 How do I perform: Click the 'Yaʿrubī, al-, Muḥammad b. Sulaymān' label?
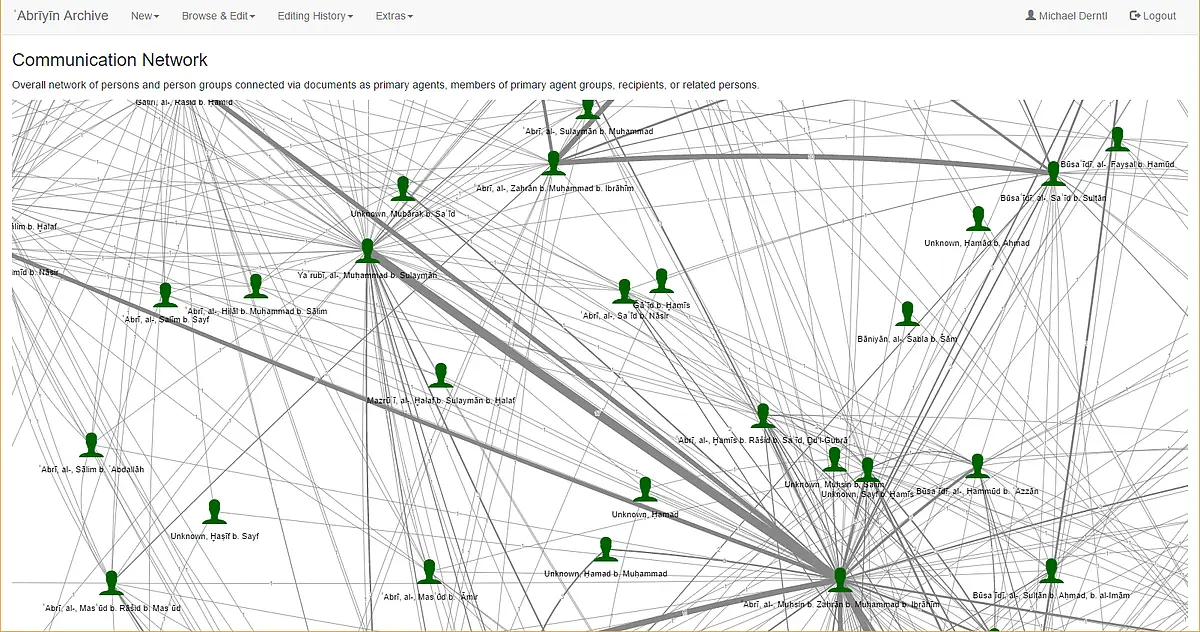point(367,275)
